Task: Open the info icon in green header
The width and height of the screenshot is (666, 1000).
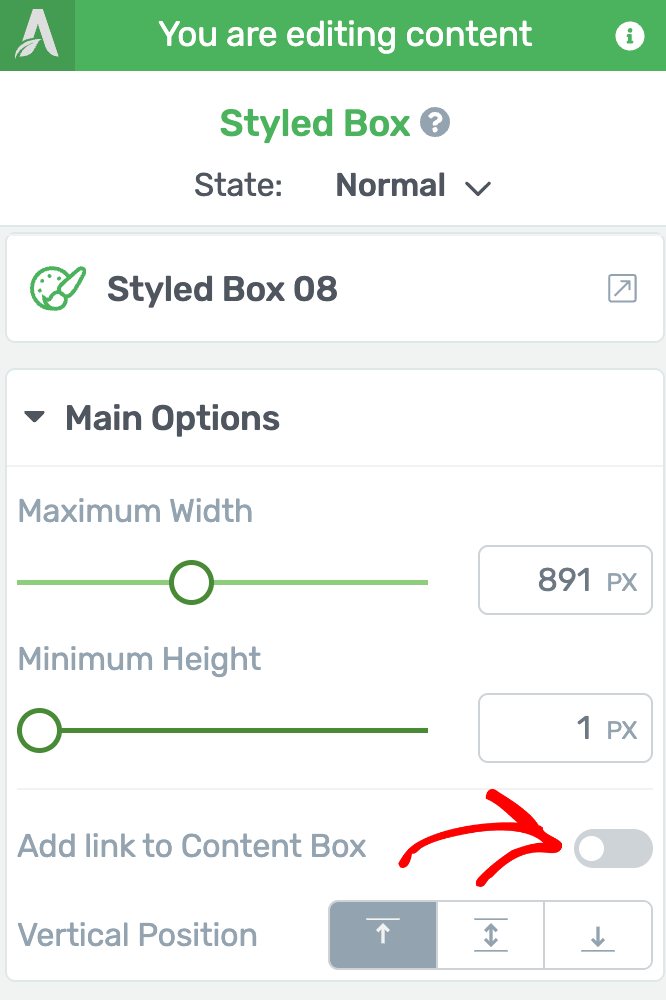Action: point(629,36)
